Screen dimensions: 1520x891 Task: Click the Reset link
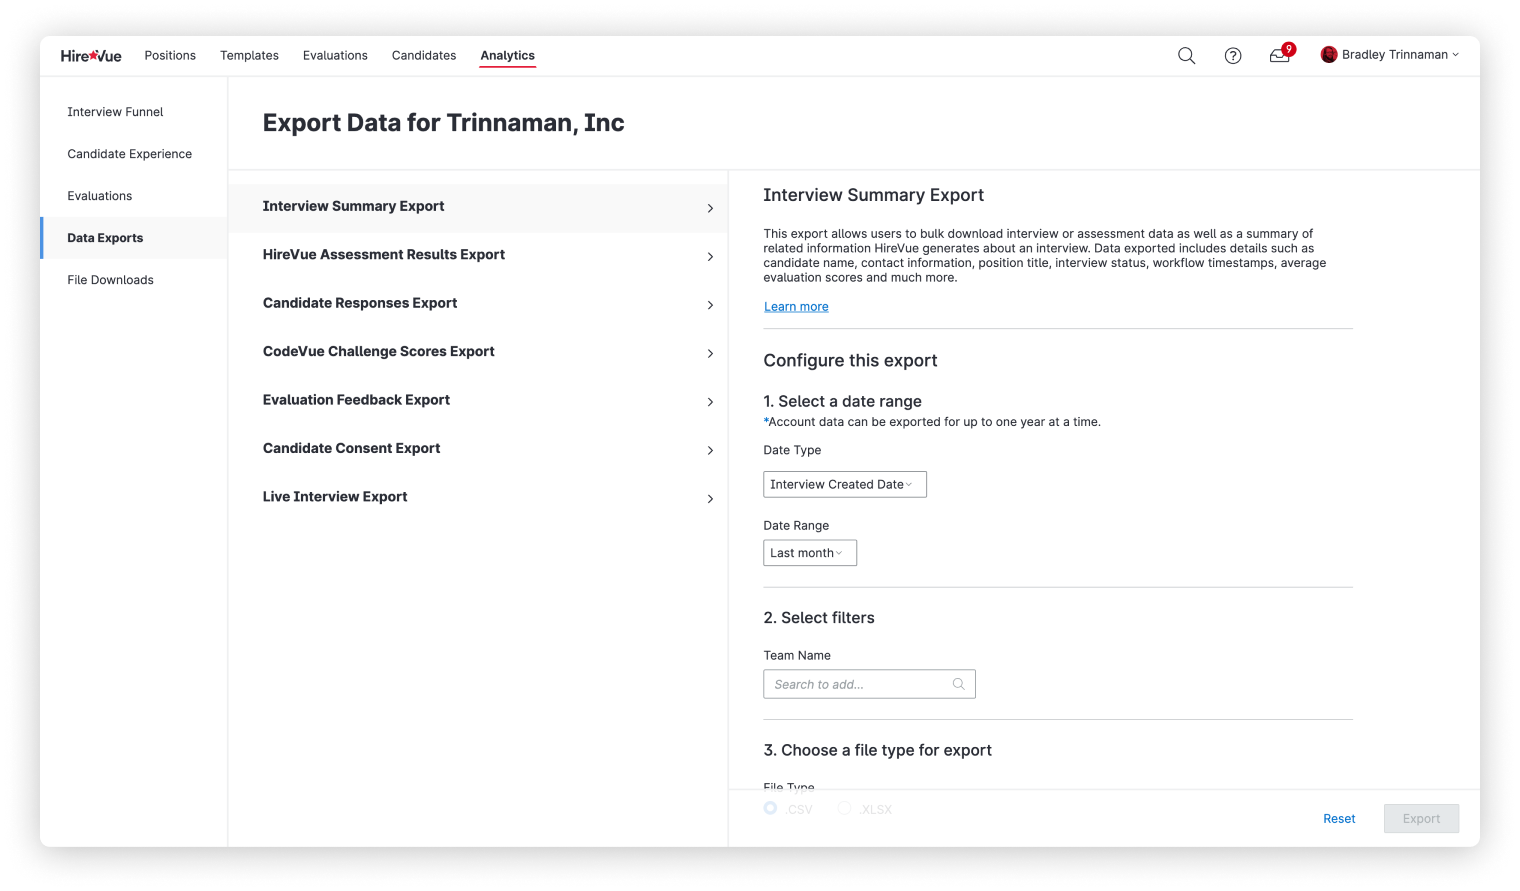(1339, 819)
